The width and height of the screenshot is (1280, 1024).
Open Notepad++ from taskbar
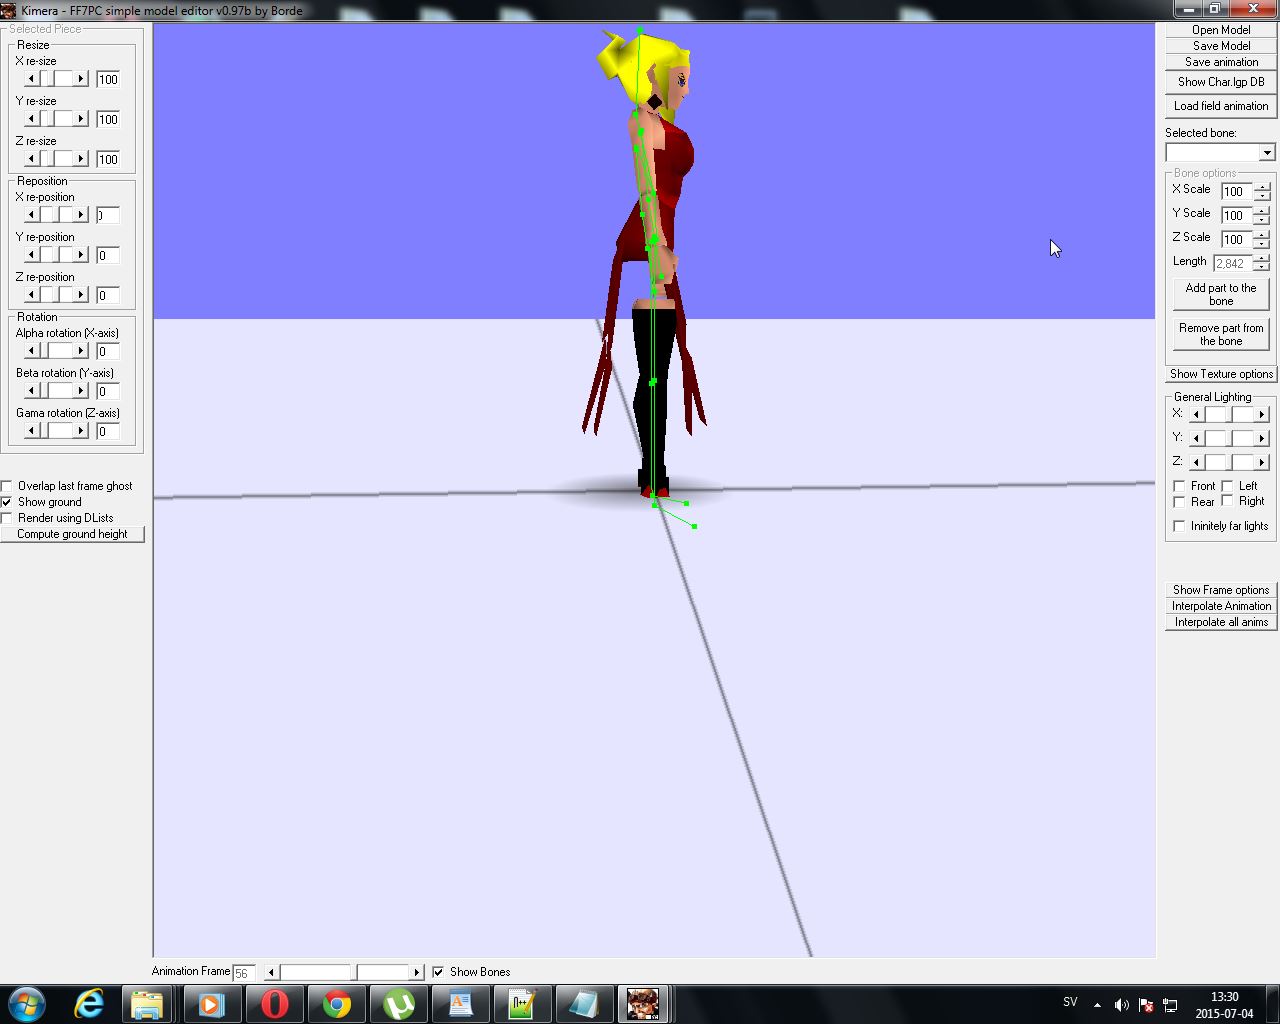coord(522,1004)
